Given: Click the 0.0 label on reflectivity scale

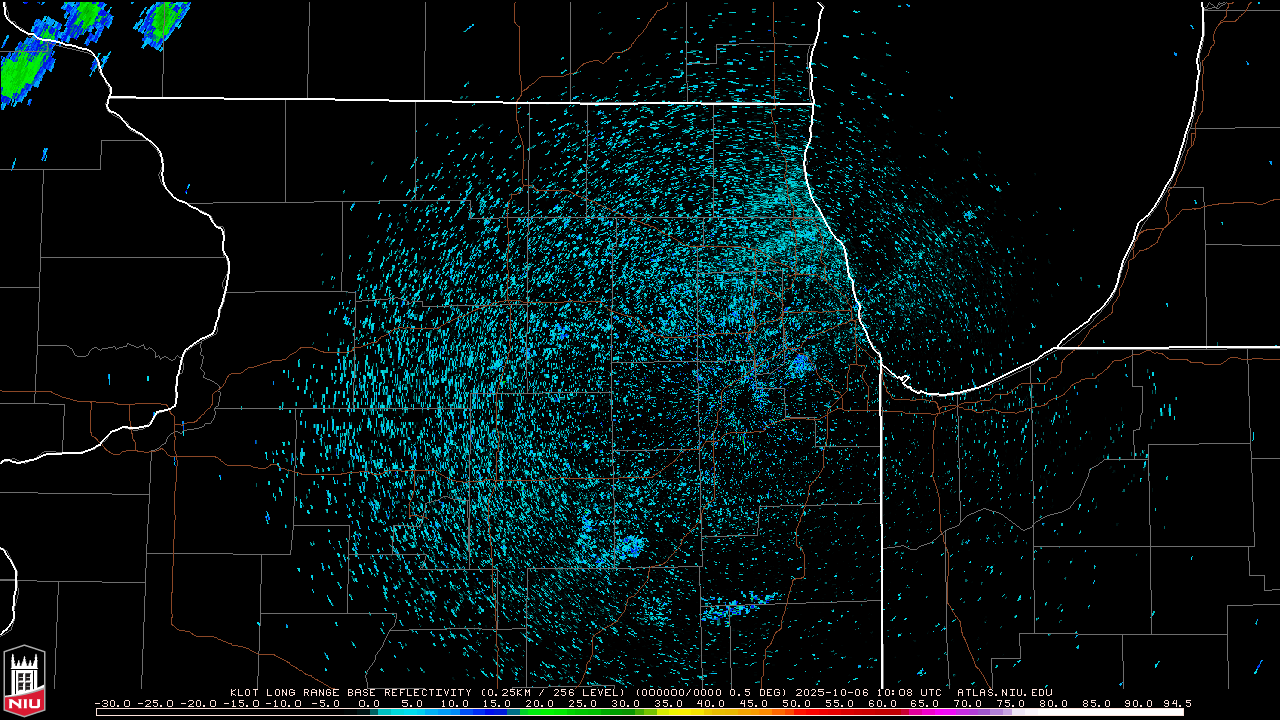Looking at the screenshot, I should (x=369, y=703).
